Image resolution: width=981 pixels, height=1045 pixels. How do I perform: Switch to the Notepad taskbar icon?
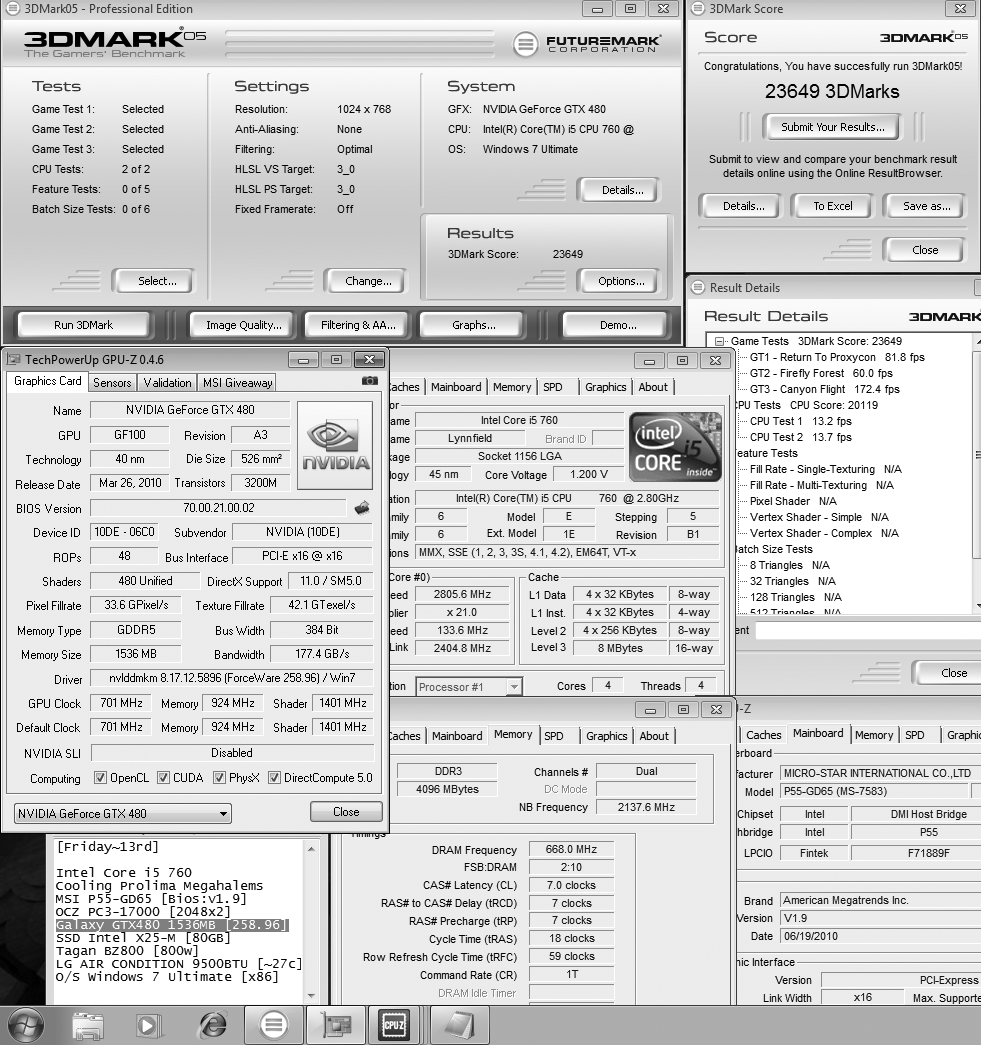click(459, 1025)
